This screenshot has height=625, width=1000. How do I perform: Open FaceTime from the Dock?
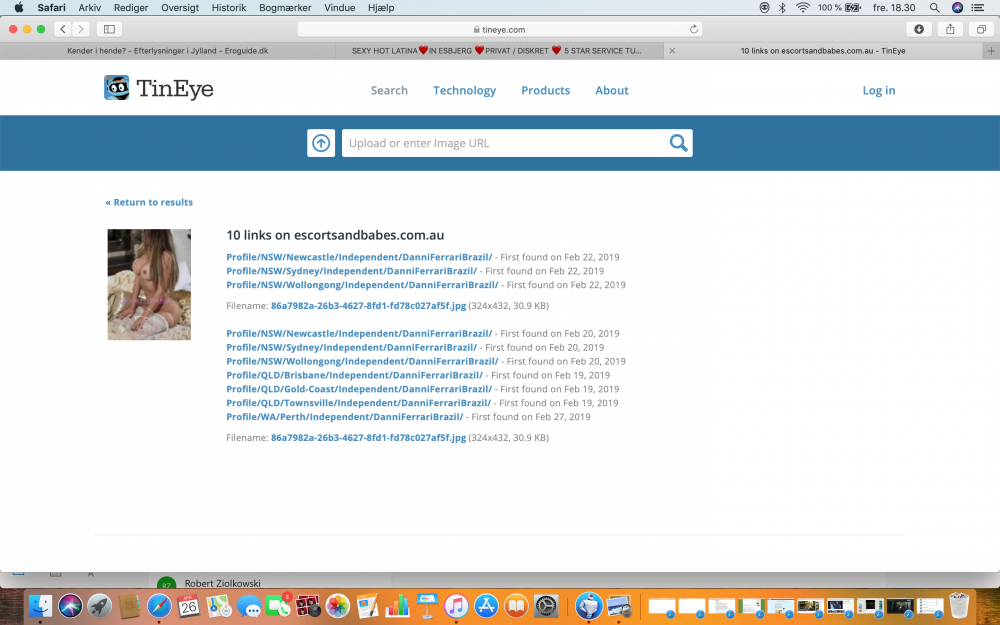[278, 605]
